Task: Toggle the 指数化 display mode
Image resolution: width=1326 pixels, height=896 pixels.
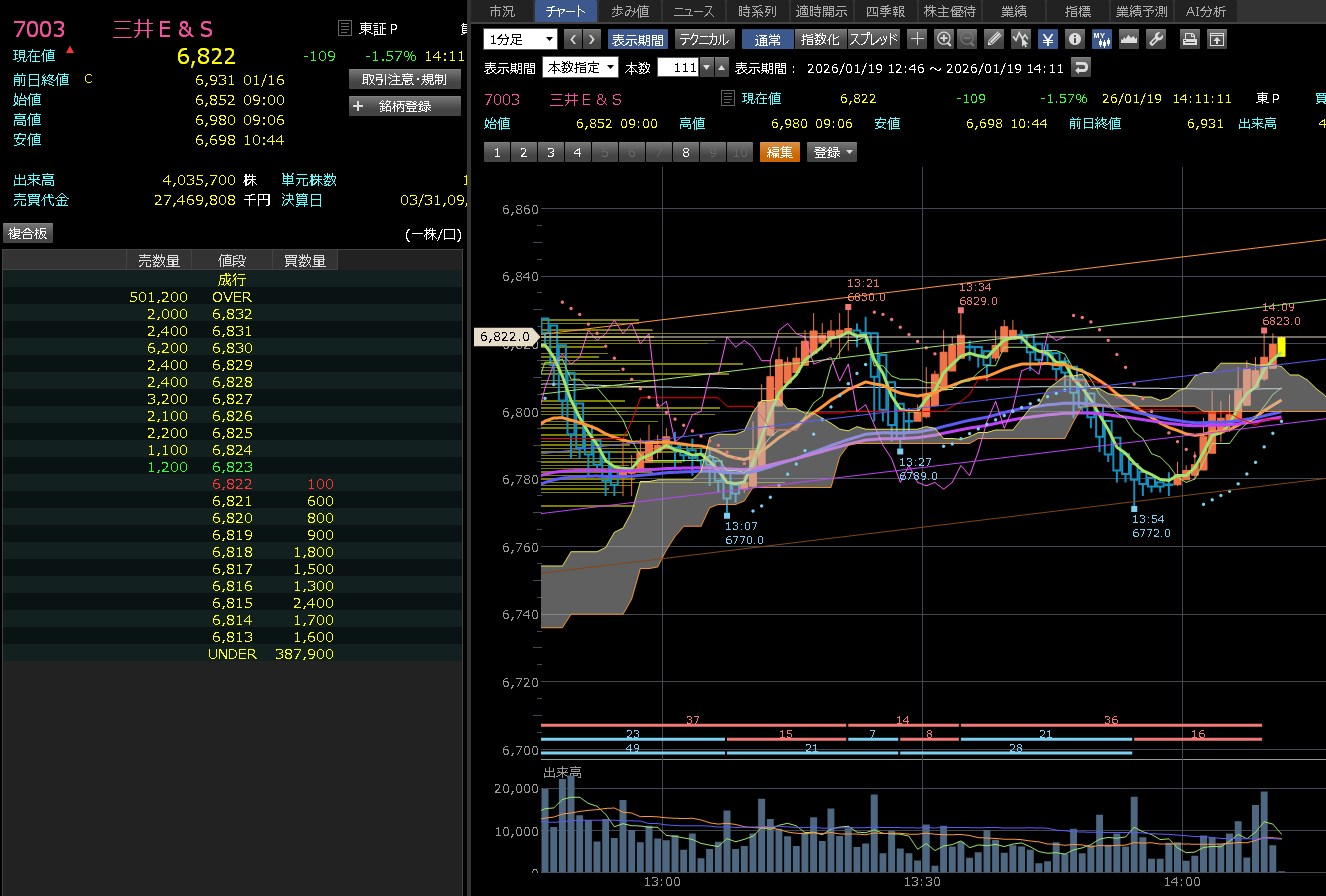Action: coord(820,39)
